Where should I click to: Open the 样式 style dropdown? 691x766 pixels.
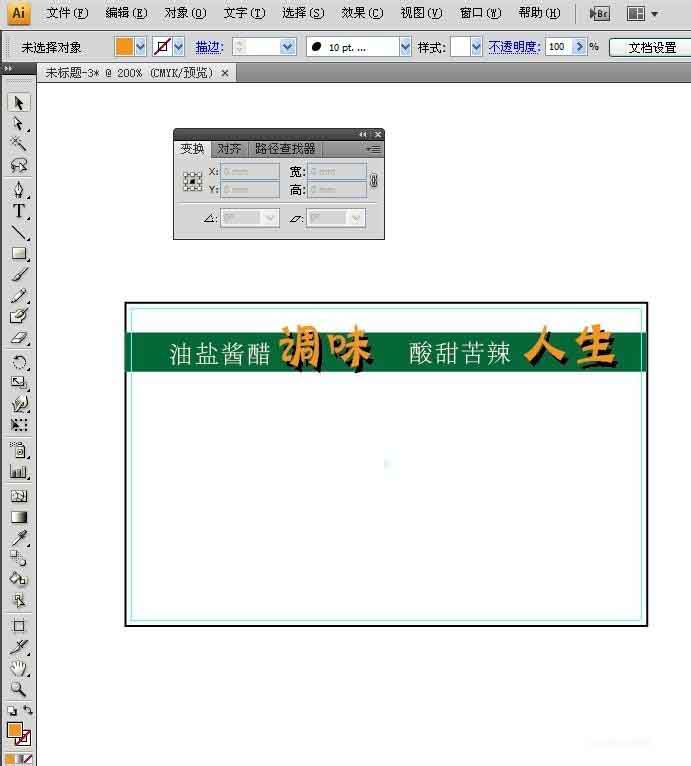point(476,47)
